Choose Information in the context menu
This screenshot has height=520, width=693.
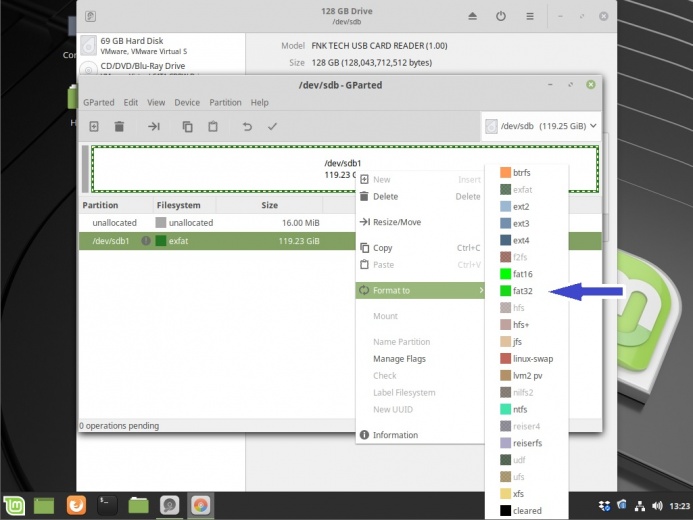395,435
